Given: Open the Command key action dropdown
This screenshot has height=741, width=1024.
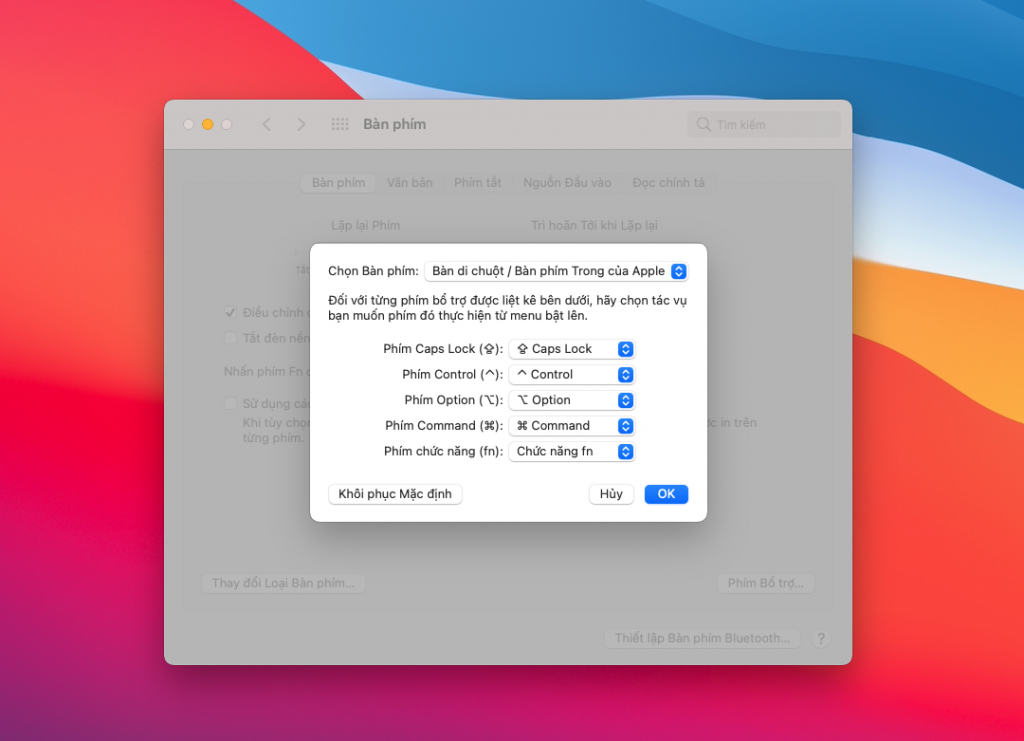Looking at the screenshot, I should pos(571,426).
